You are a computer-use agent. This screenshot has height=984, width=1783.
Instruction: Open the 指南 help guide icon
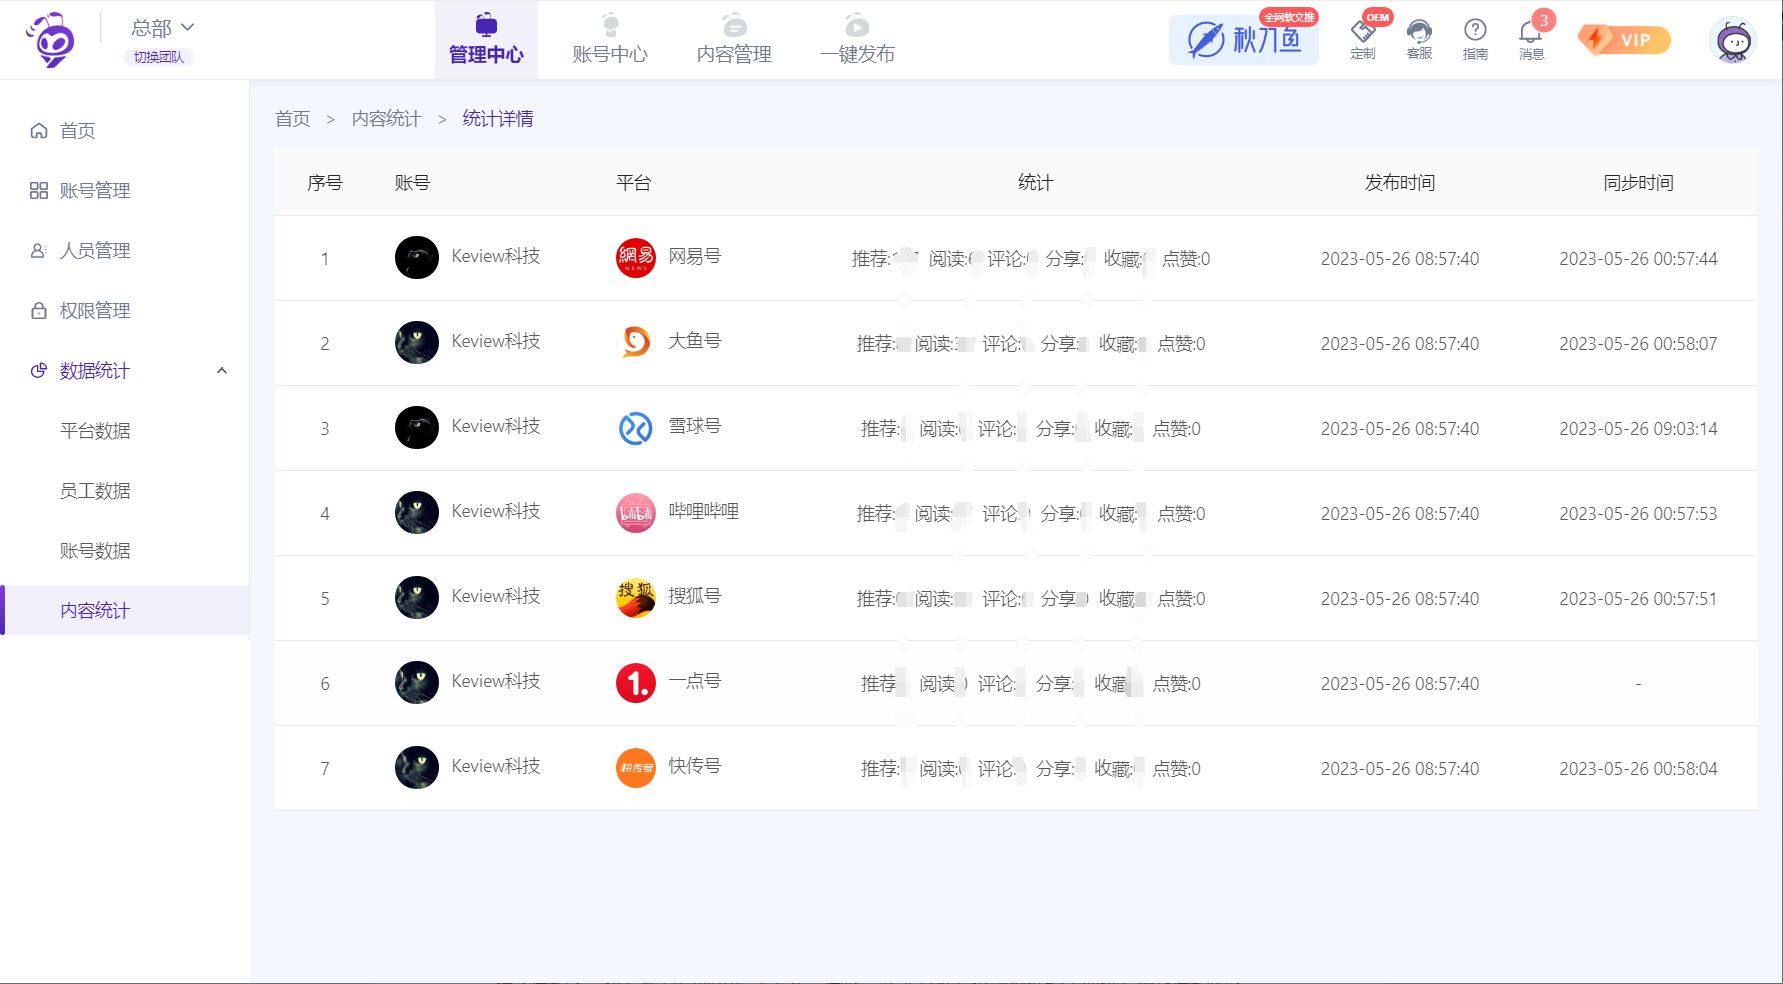1475,38
